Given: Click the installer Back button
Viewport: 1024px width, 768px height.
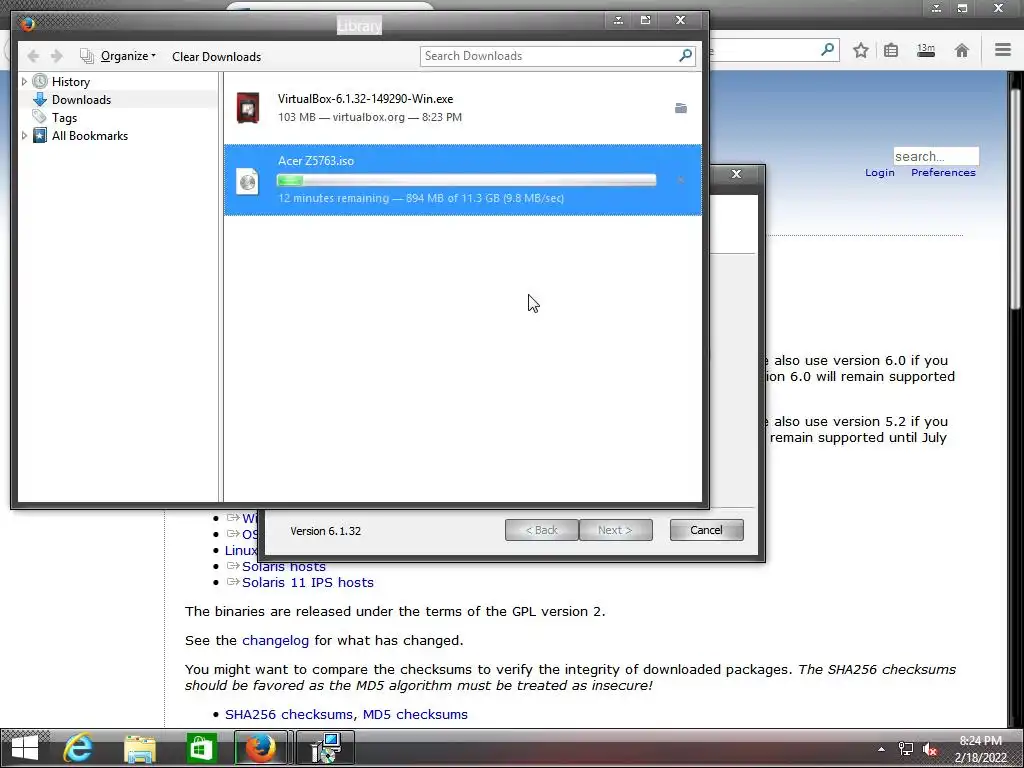Looking at the screenshot, I should (x=541, y=530).
